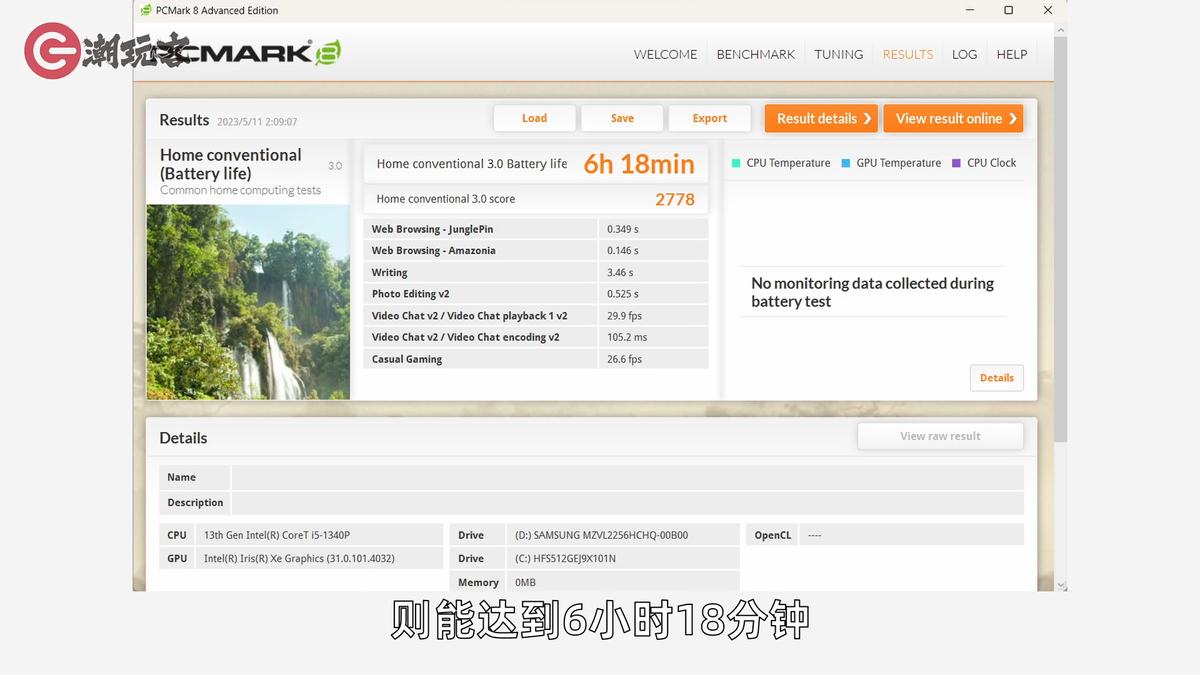Export the benchmark result
Screen dimensions: 1200x675
[x=710, y=118]
